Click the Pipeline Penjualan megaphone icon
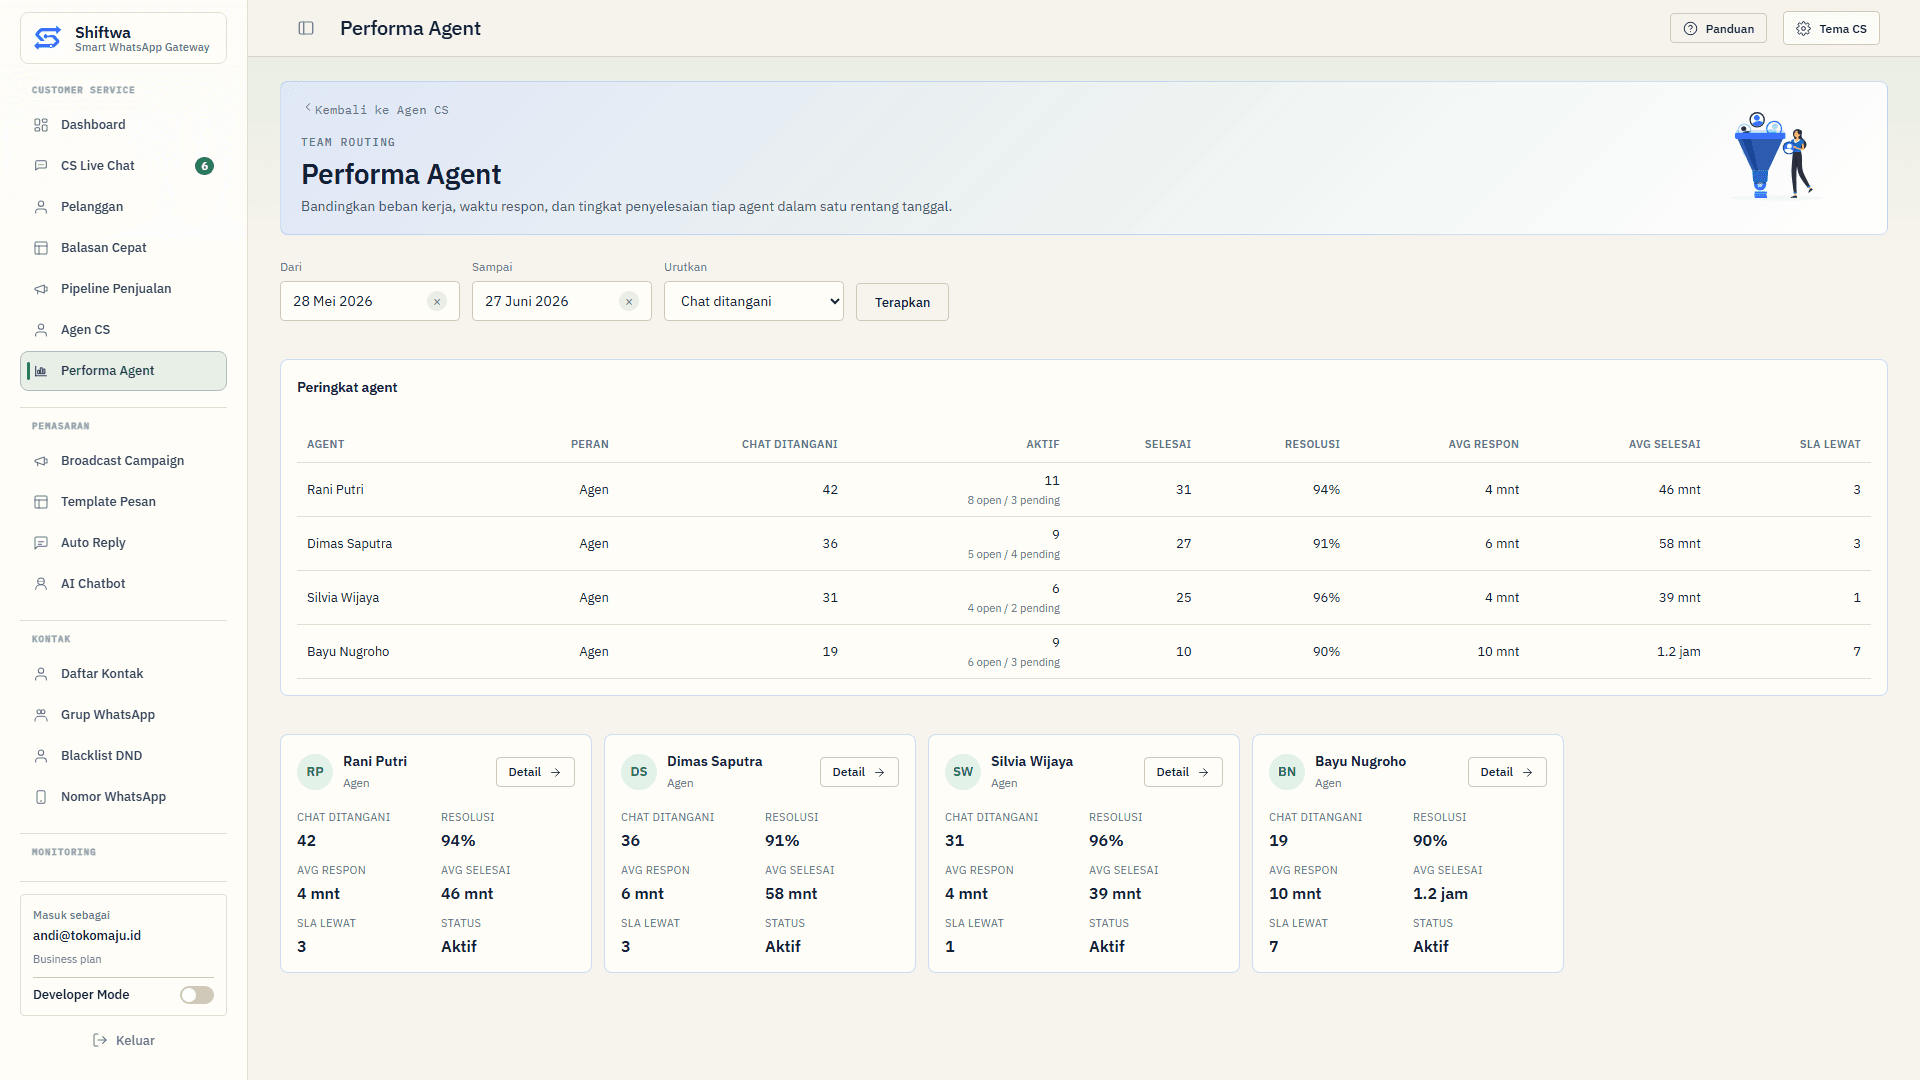 (x=41, y=289)
